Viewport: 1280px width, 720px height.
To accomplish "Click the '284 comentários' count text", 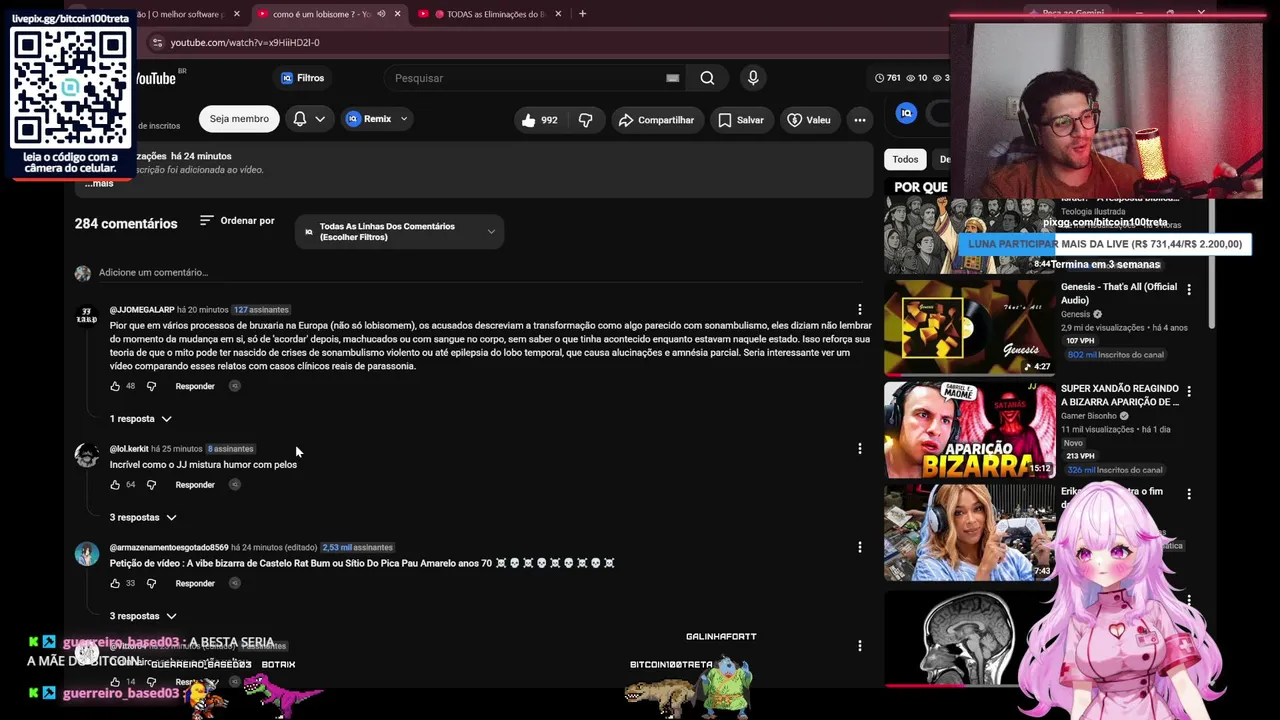I will pos(126,224).
